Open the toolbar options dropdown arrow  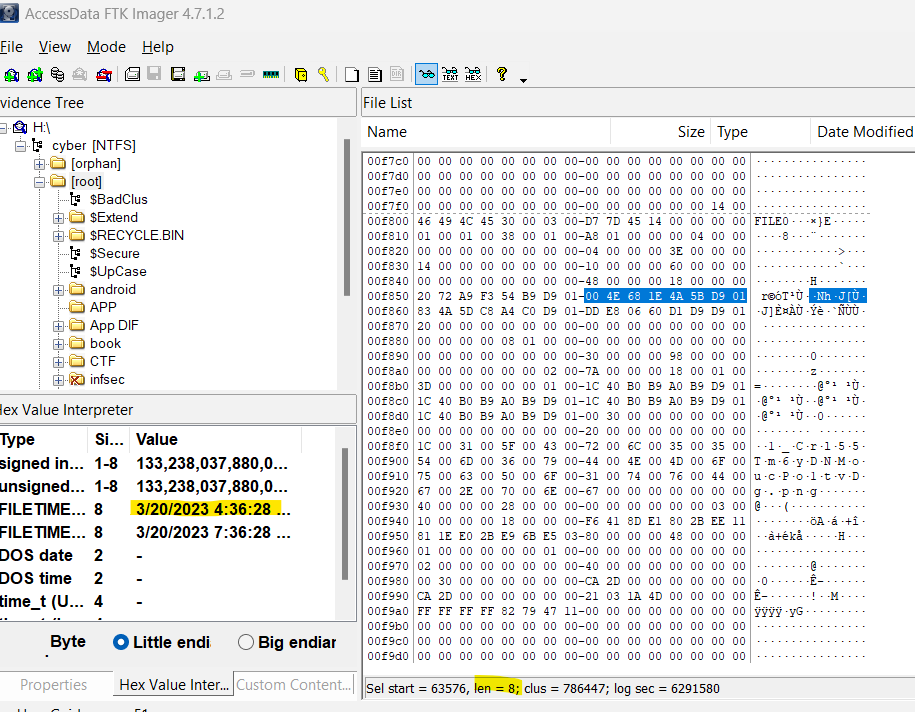[x=523, y=80]
